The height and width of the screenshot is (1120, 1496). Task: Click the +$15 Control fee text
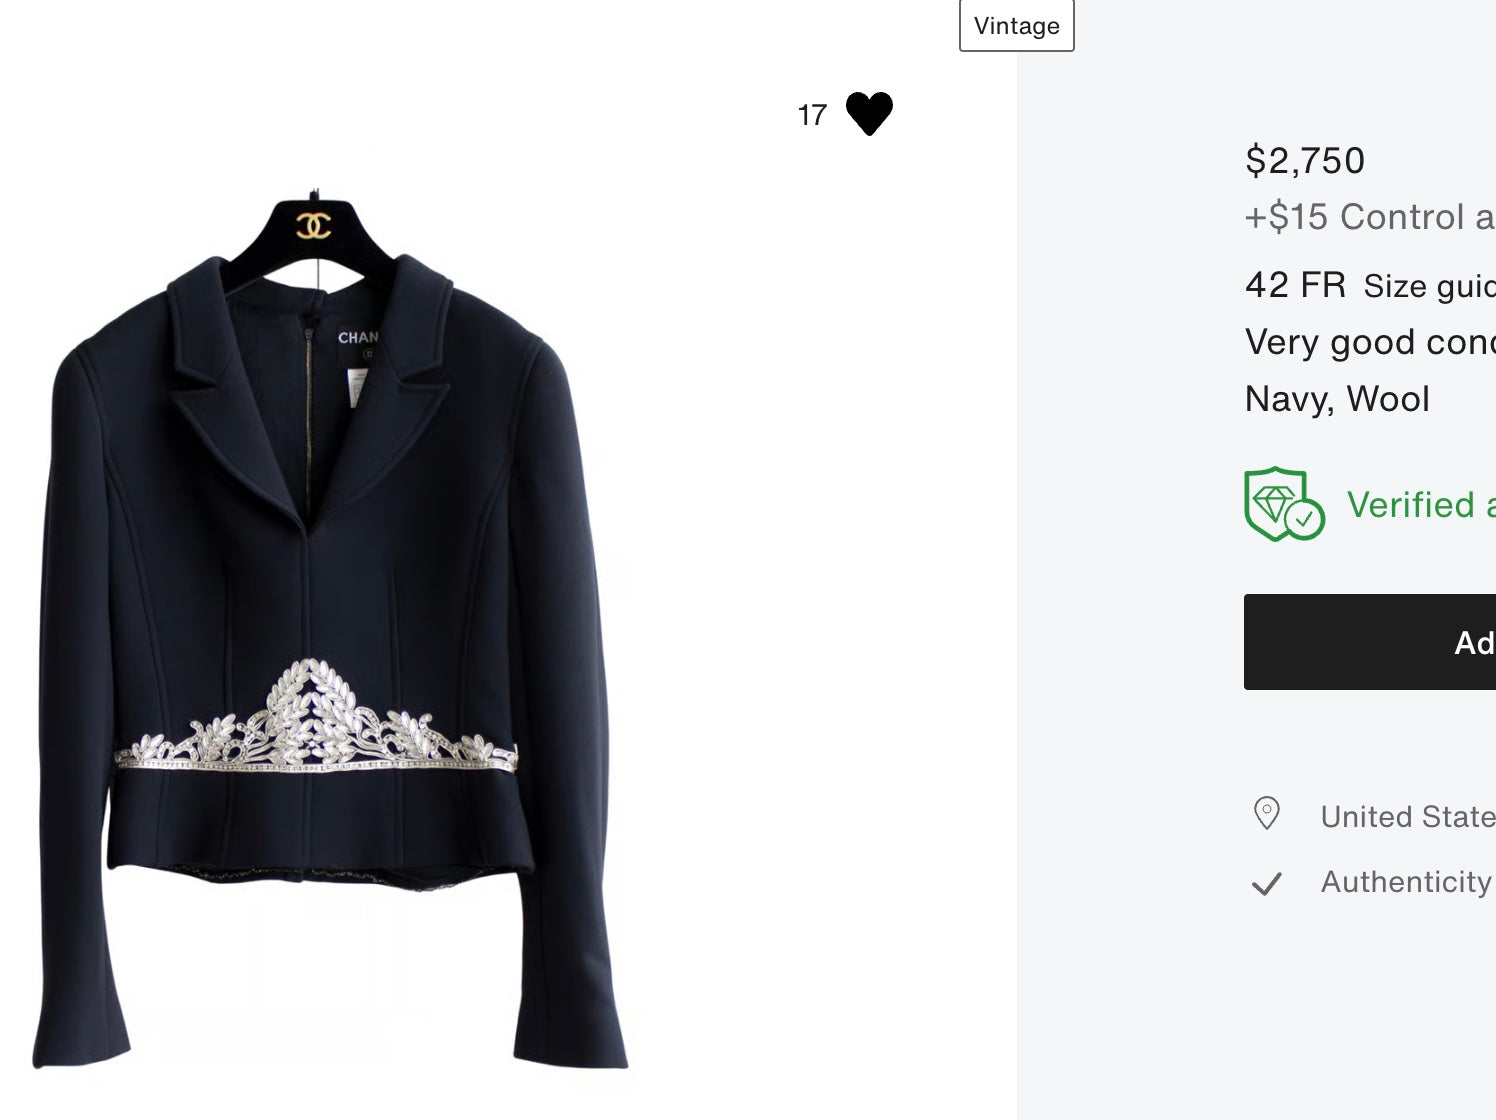tap(1370, 217)
